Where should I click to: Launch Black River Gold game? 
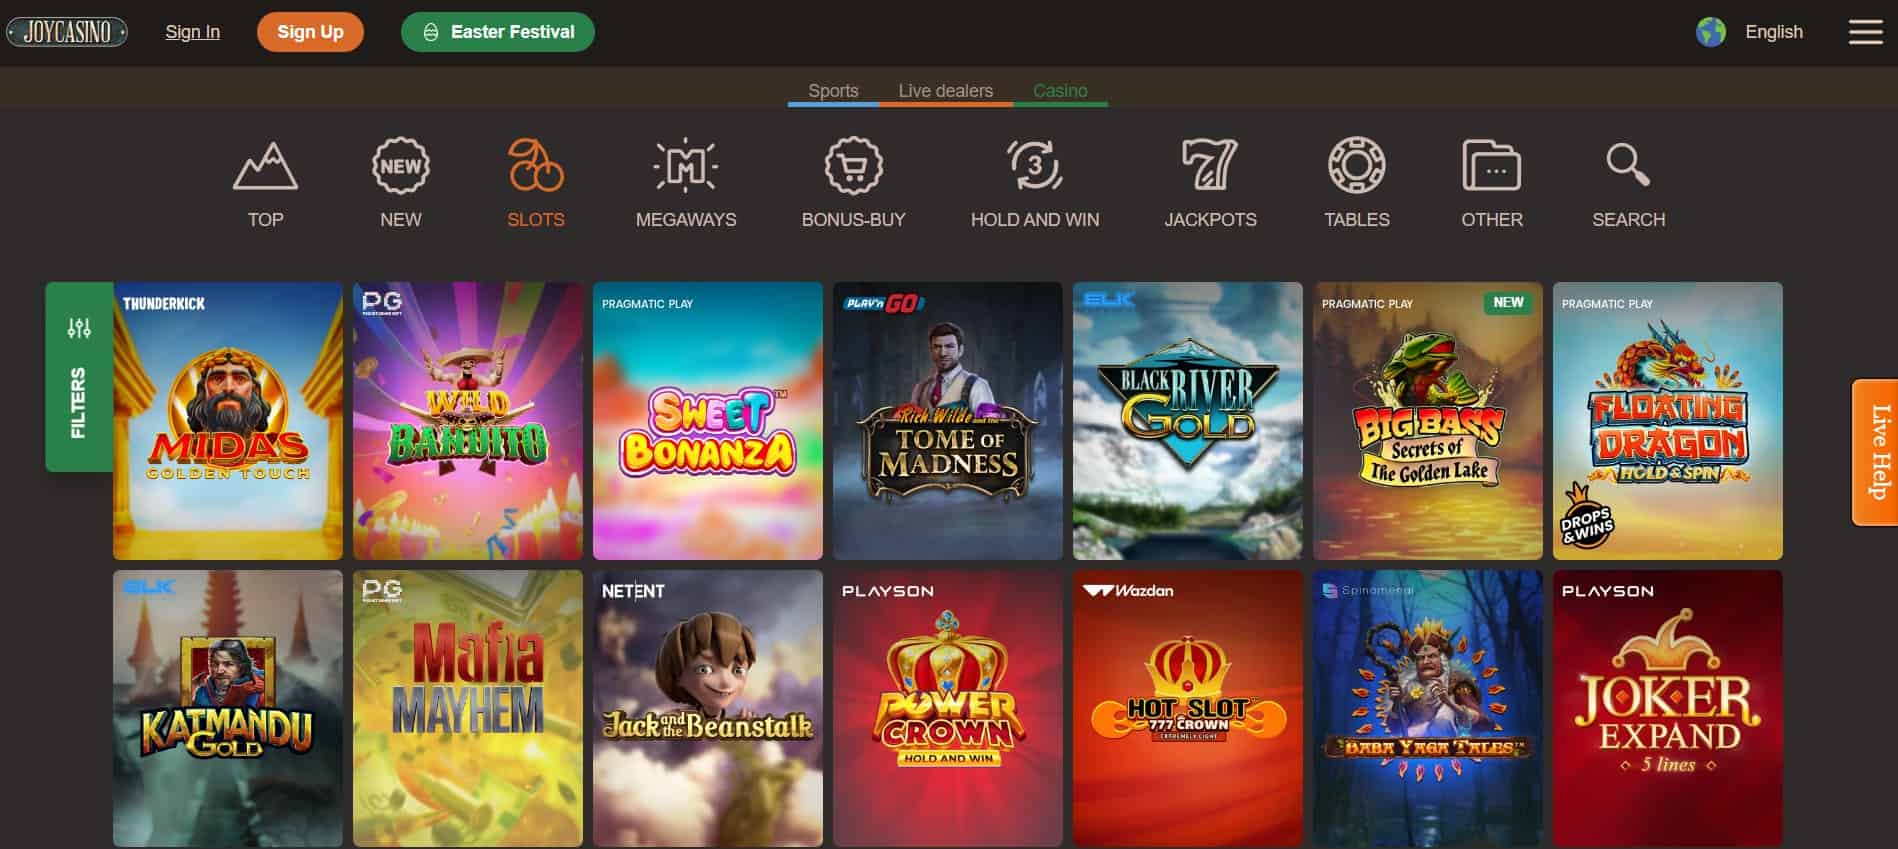click(1188, 421)
